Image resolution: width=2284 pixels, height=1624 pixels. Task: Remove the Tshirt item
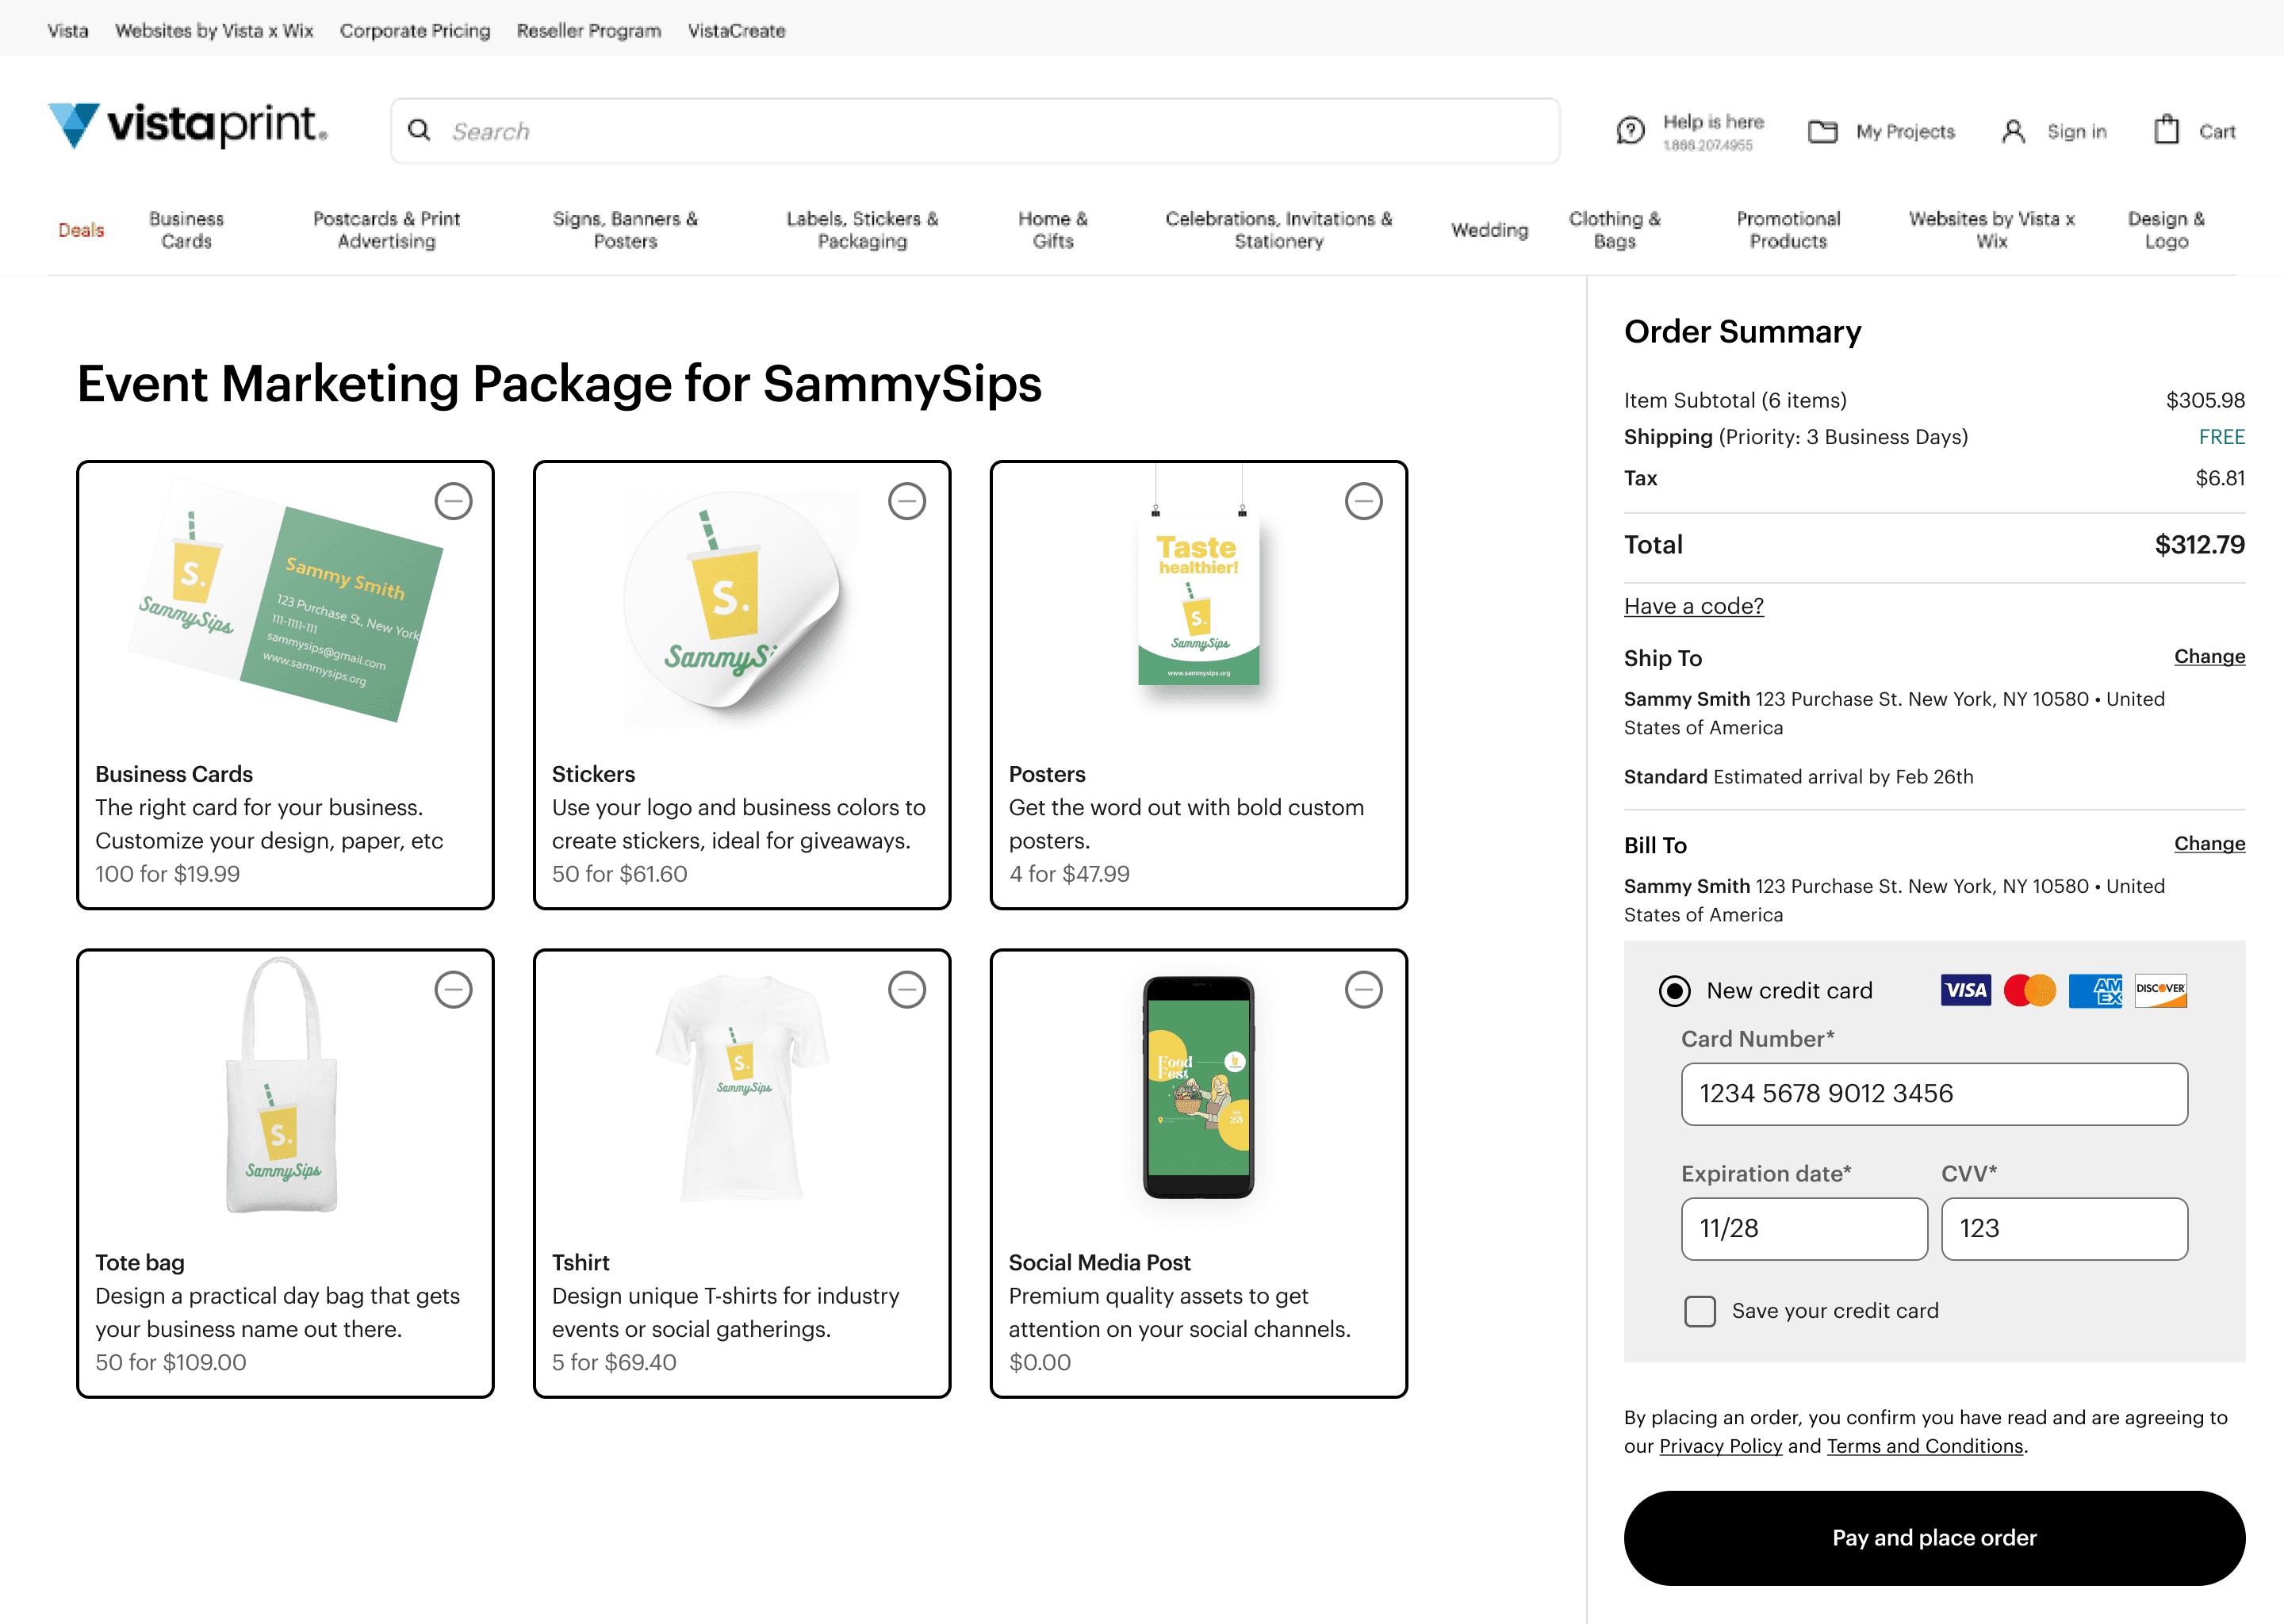909,990
